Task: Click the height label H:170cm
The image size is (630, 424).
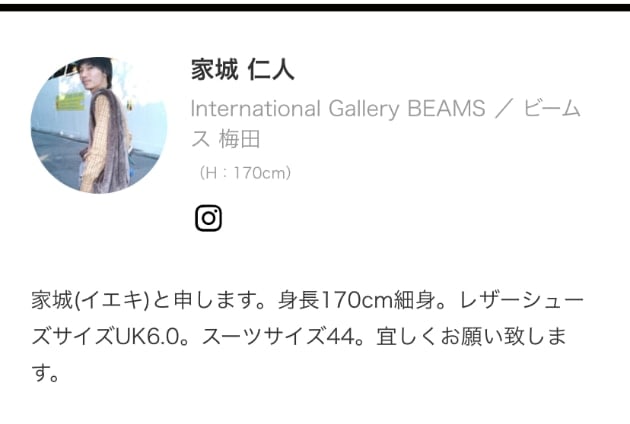Action: click(x=245, y=173)
